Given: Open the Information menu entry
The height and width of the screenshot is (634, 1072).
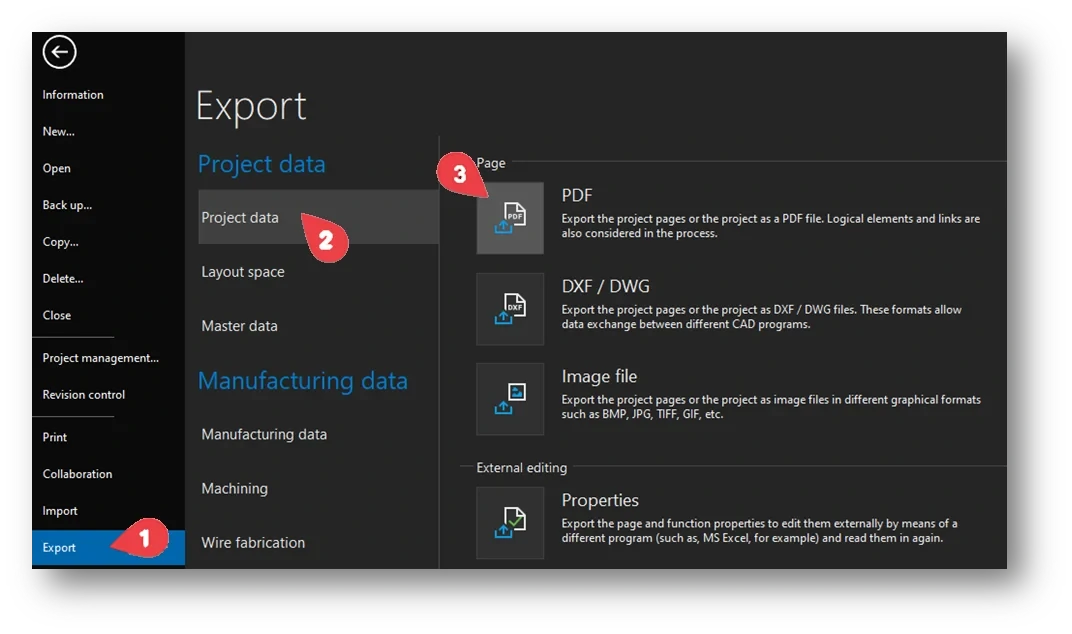Looking at the screenshot, I should (73, 95).
